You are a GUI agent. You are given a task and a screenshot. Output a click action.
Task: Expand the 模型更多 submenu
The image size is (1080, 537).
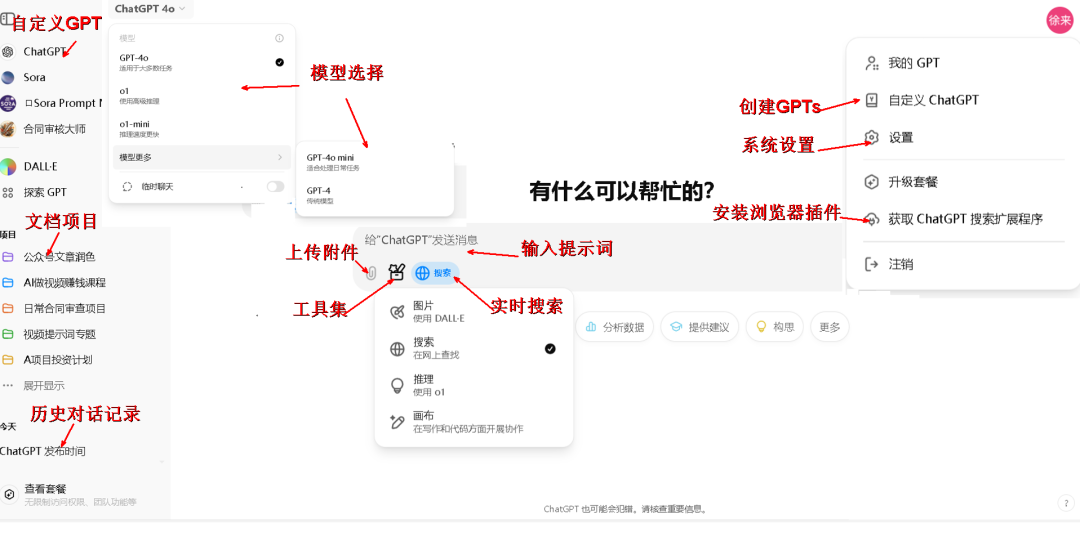(x=201, y=158)
